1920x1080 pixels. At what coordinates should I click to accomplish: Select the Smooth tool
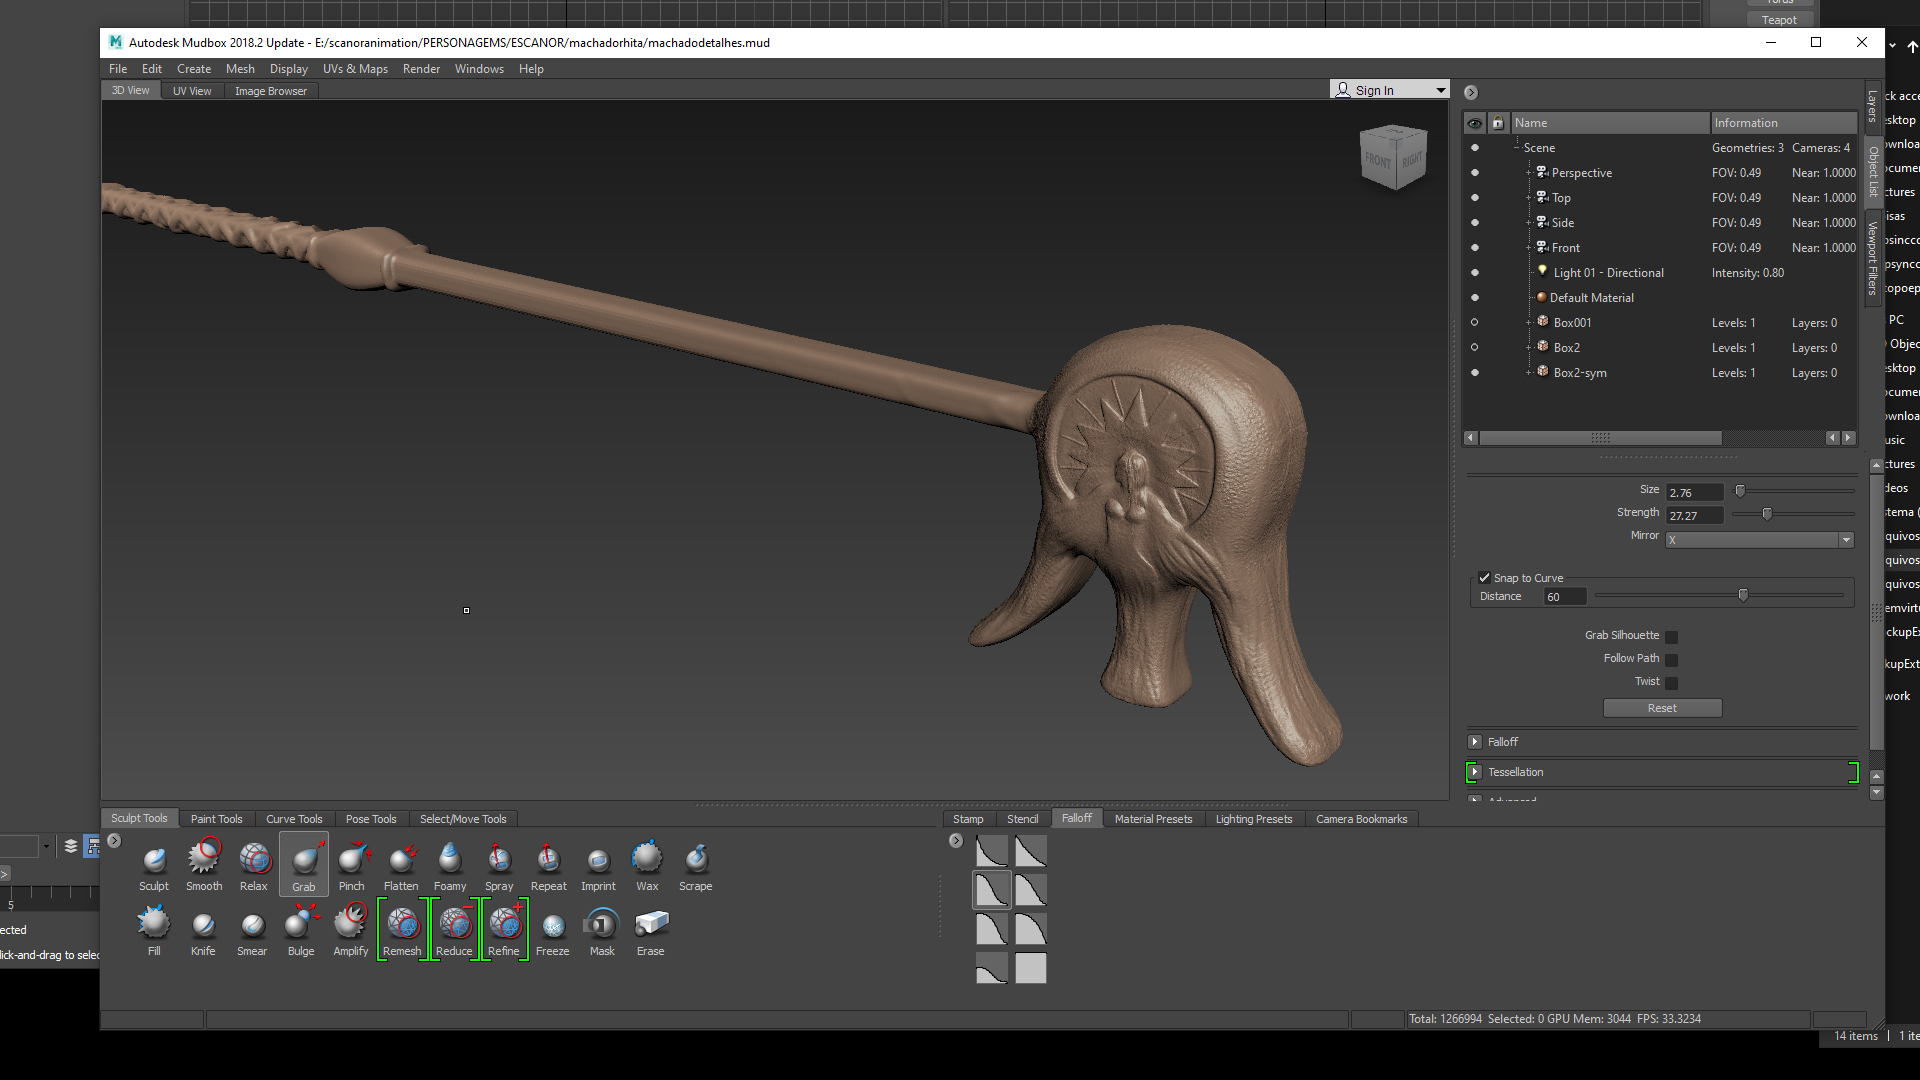tap(204, 867)
